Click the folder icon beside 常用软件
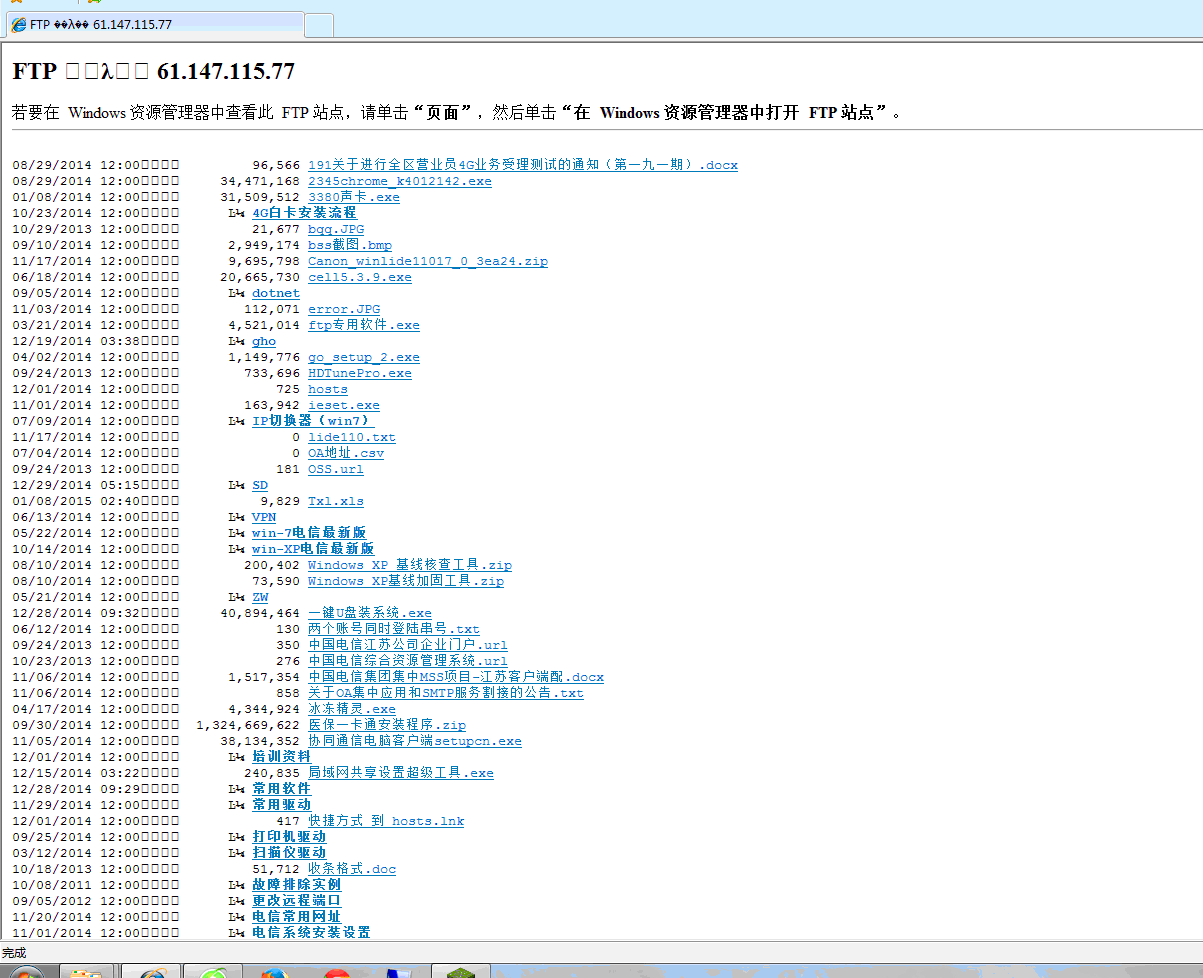Image resolution: width=1203 pixels, height=978 pixels. (x=236, y=789)
